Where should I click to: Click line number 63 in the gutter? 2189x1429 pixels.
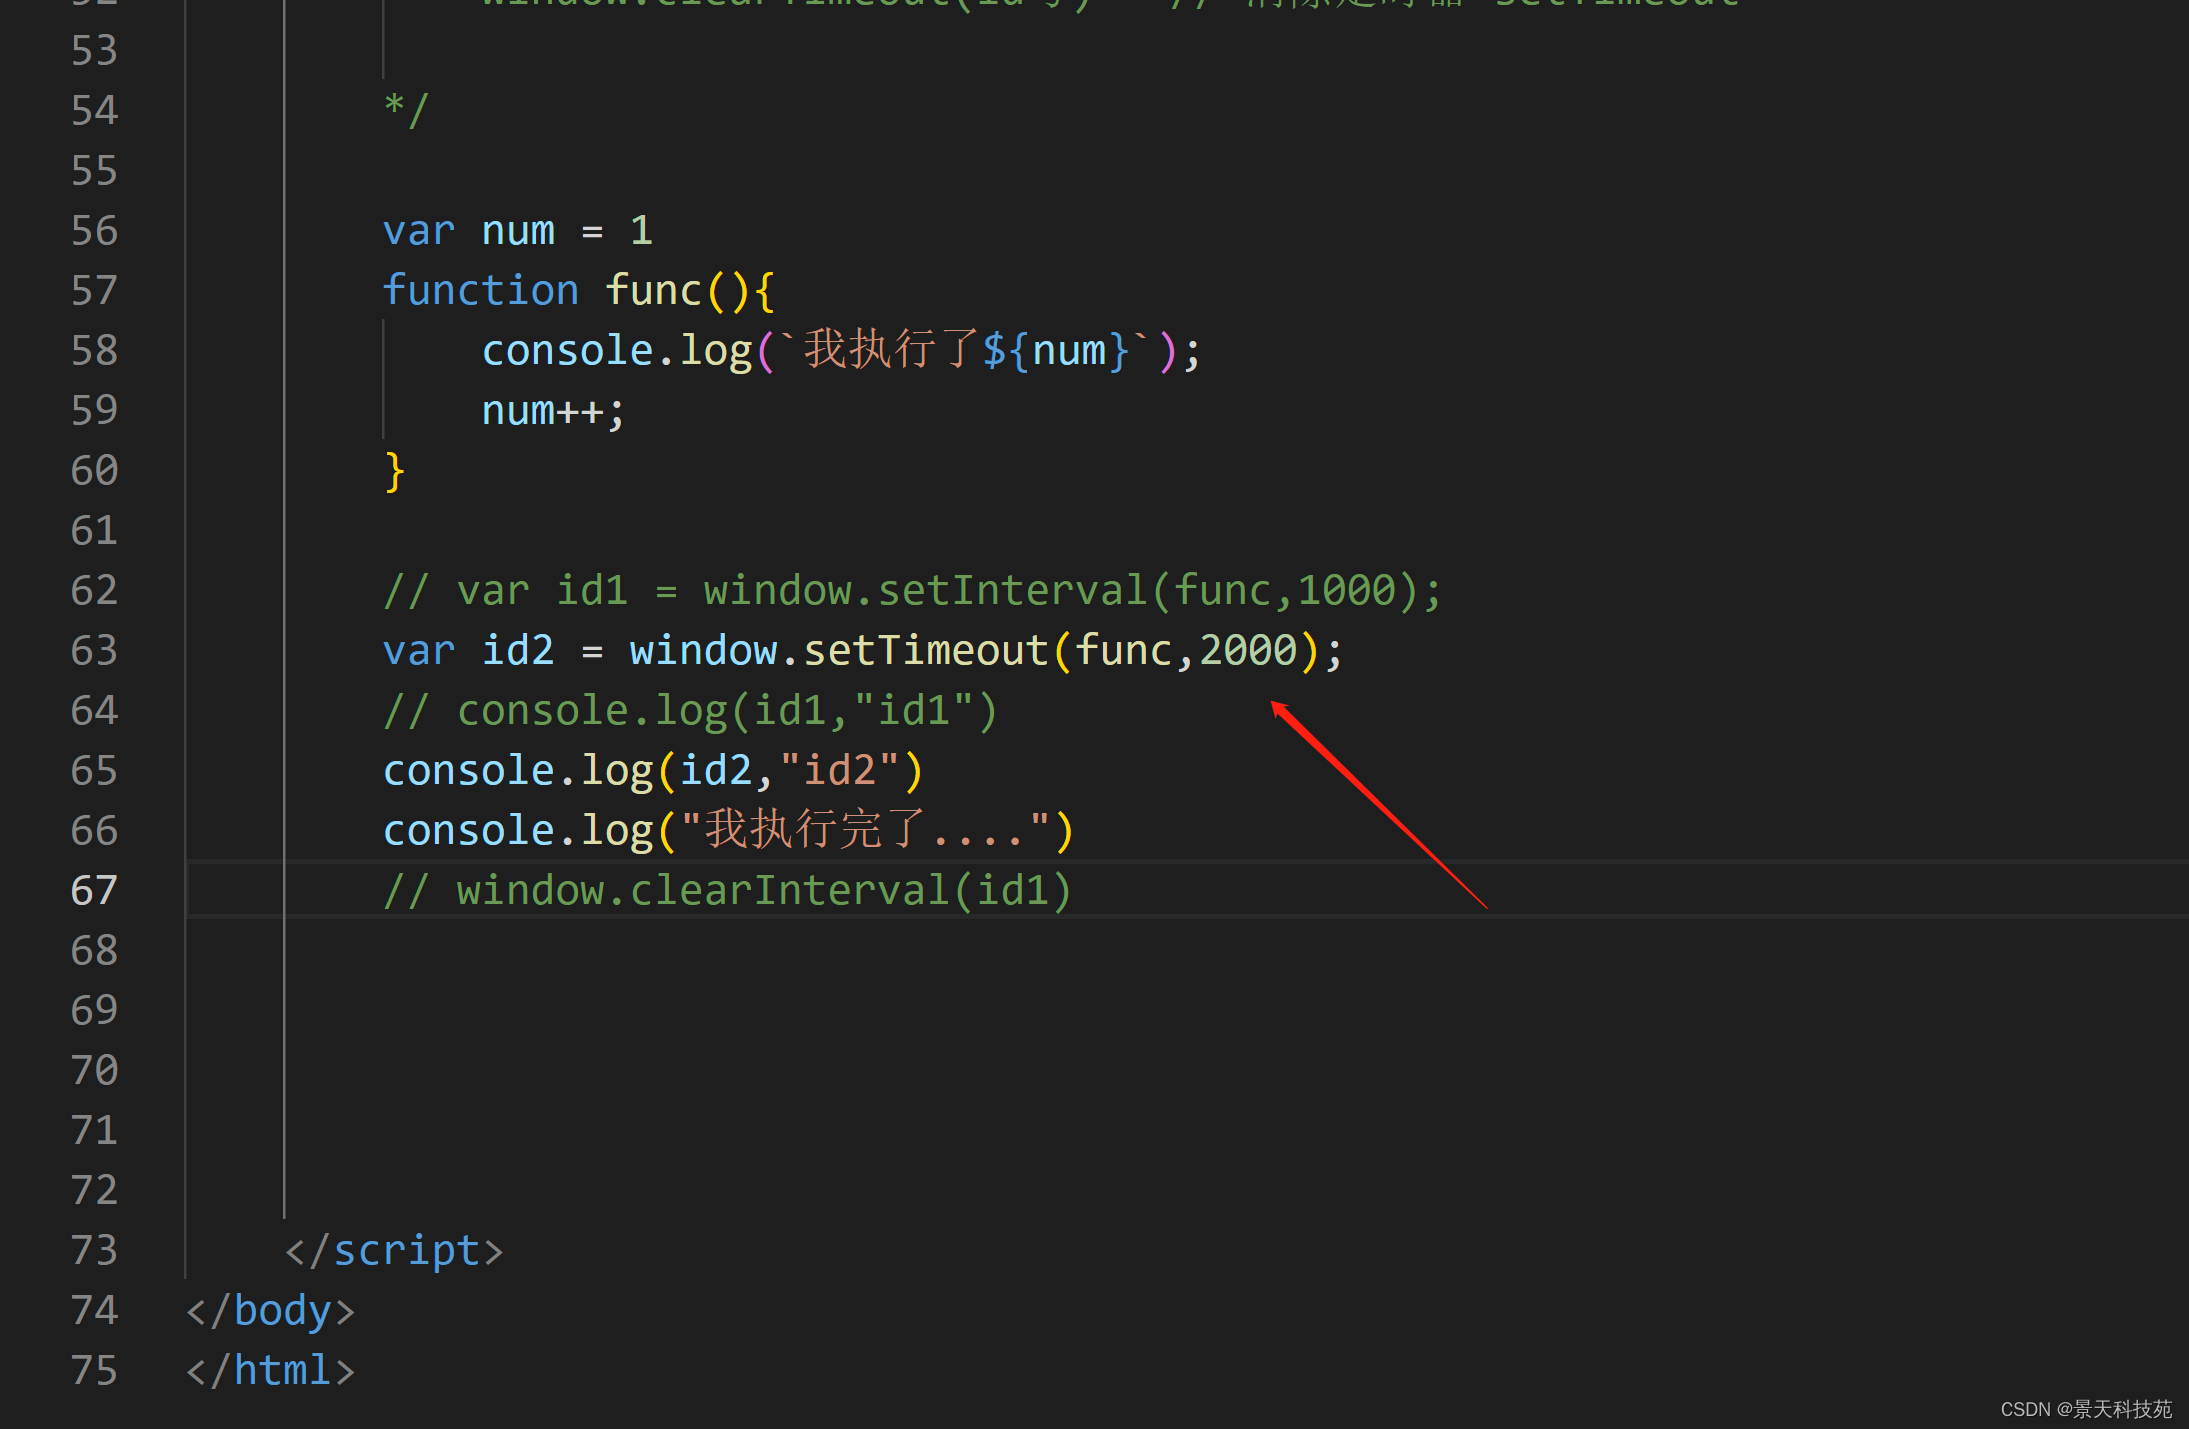click(x=94, y=651)
